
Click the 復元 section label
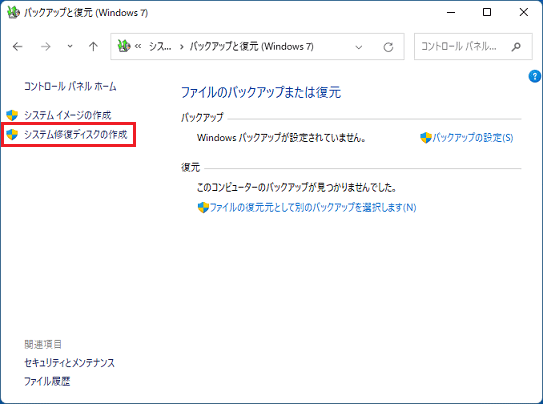(190, 167)
